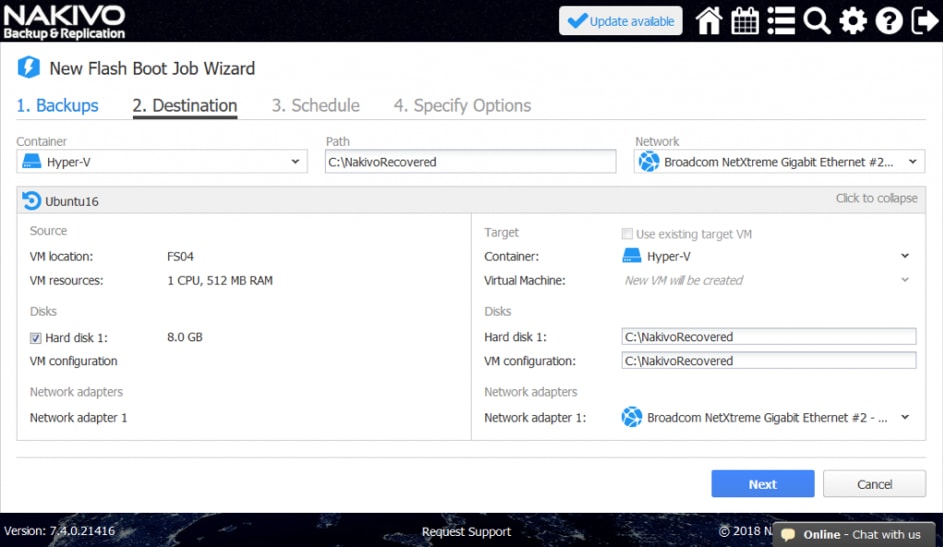Click the Cancel button

click(x=874, y=484)
